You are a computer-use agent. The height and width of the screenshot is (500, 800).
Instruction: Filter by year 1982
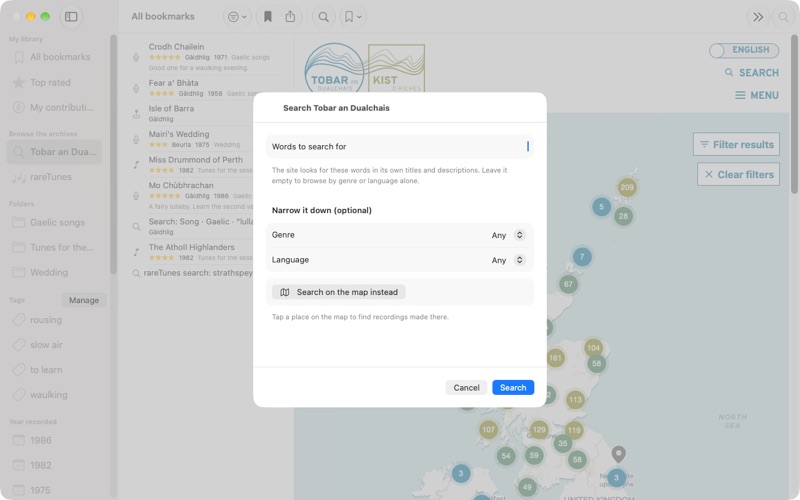click(55, 465)
